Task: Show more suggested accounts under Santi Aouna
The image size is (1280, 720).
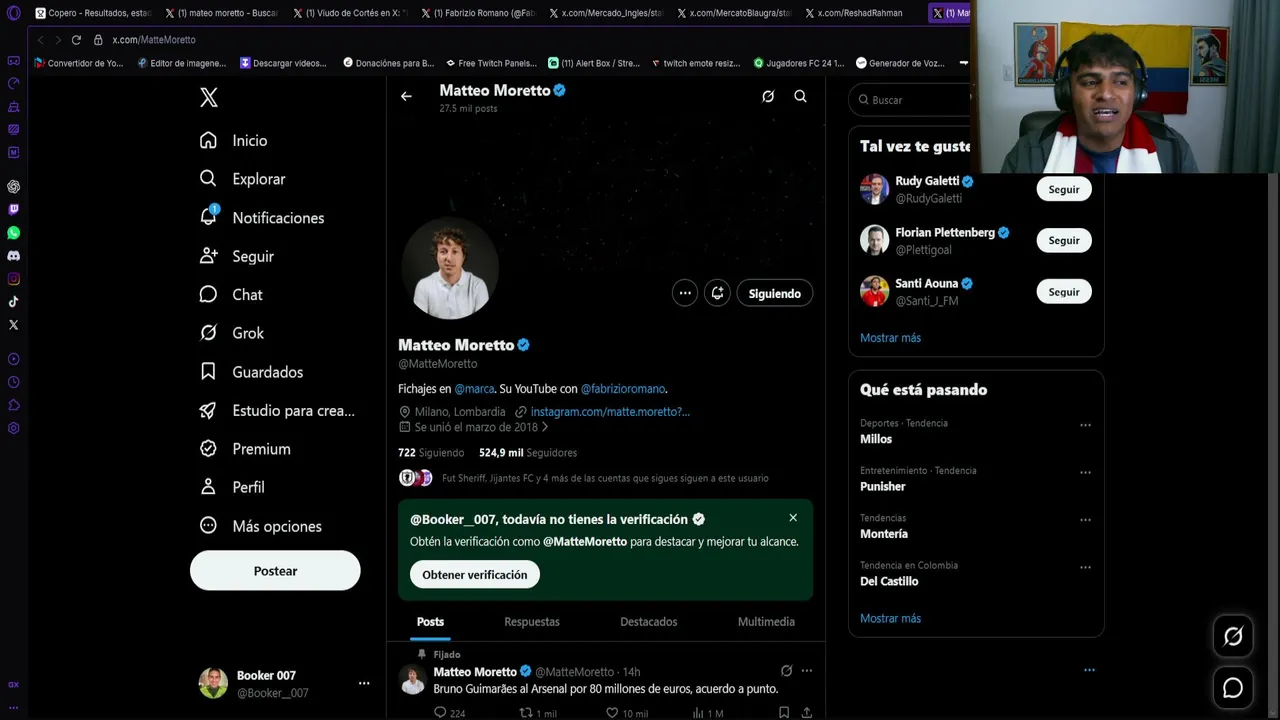Action: coord(890,338)
